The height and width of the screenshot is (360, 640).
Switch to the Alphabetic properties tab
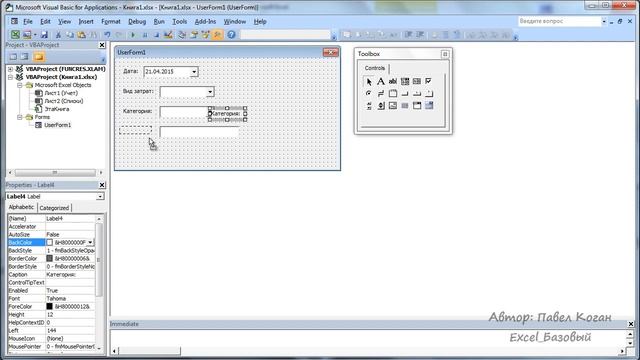21,207
